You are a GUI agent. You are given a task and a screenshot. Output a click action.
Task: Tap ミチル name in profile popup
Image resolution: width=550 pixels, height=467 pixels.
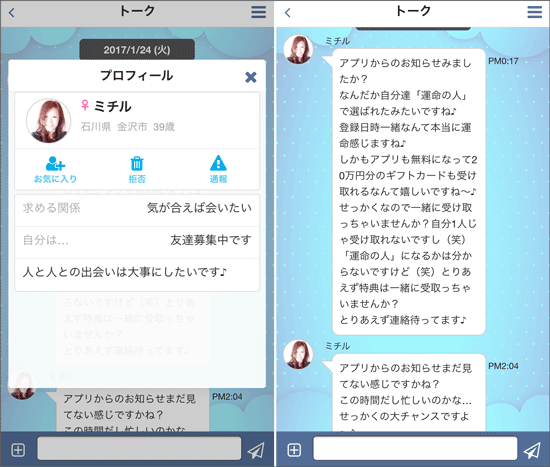click(113, 106)
